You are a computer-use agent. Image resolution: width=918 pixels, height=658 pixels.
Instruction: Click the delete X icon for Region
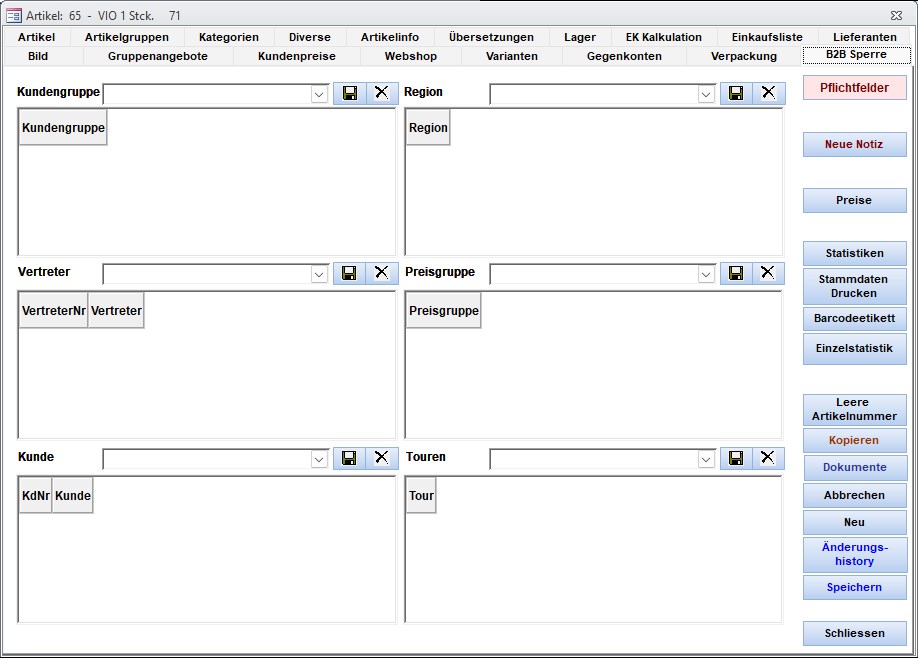point(768,93)
